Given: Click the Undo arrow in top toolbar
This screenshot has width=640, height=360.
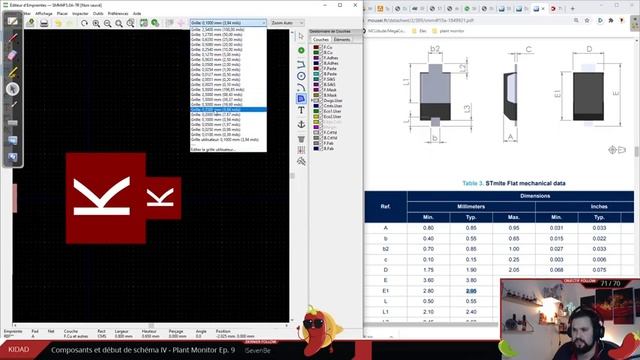Looking at the screenshot, I should click(x=58, y=23).
